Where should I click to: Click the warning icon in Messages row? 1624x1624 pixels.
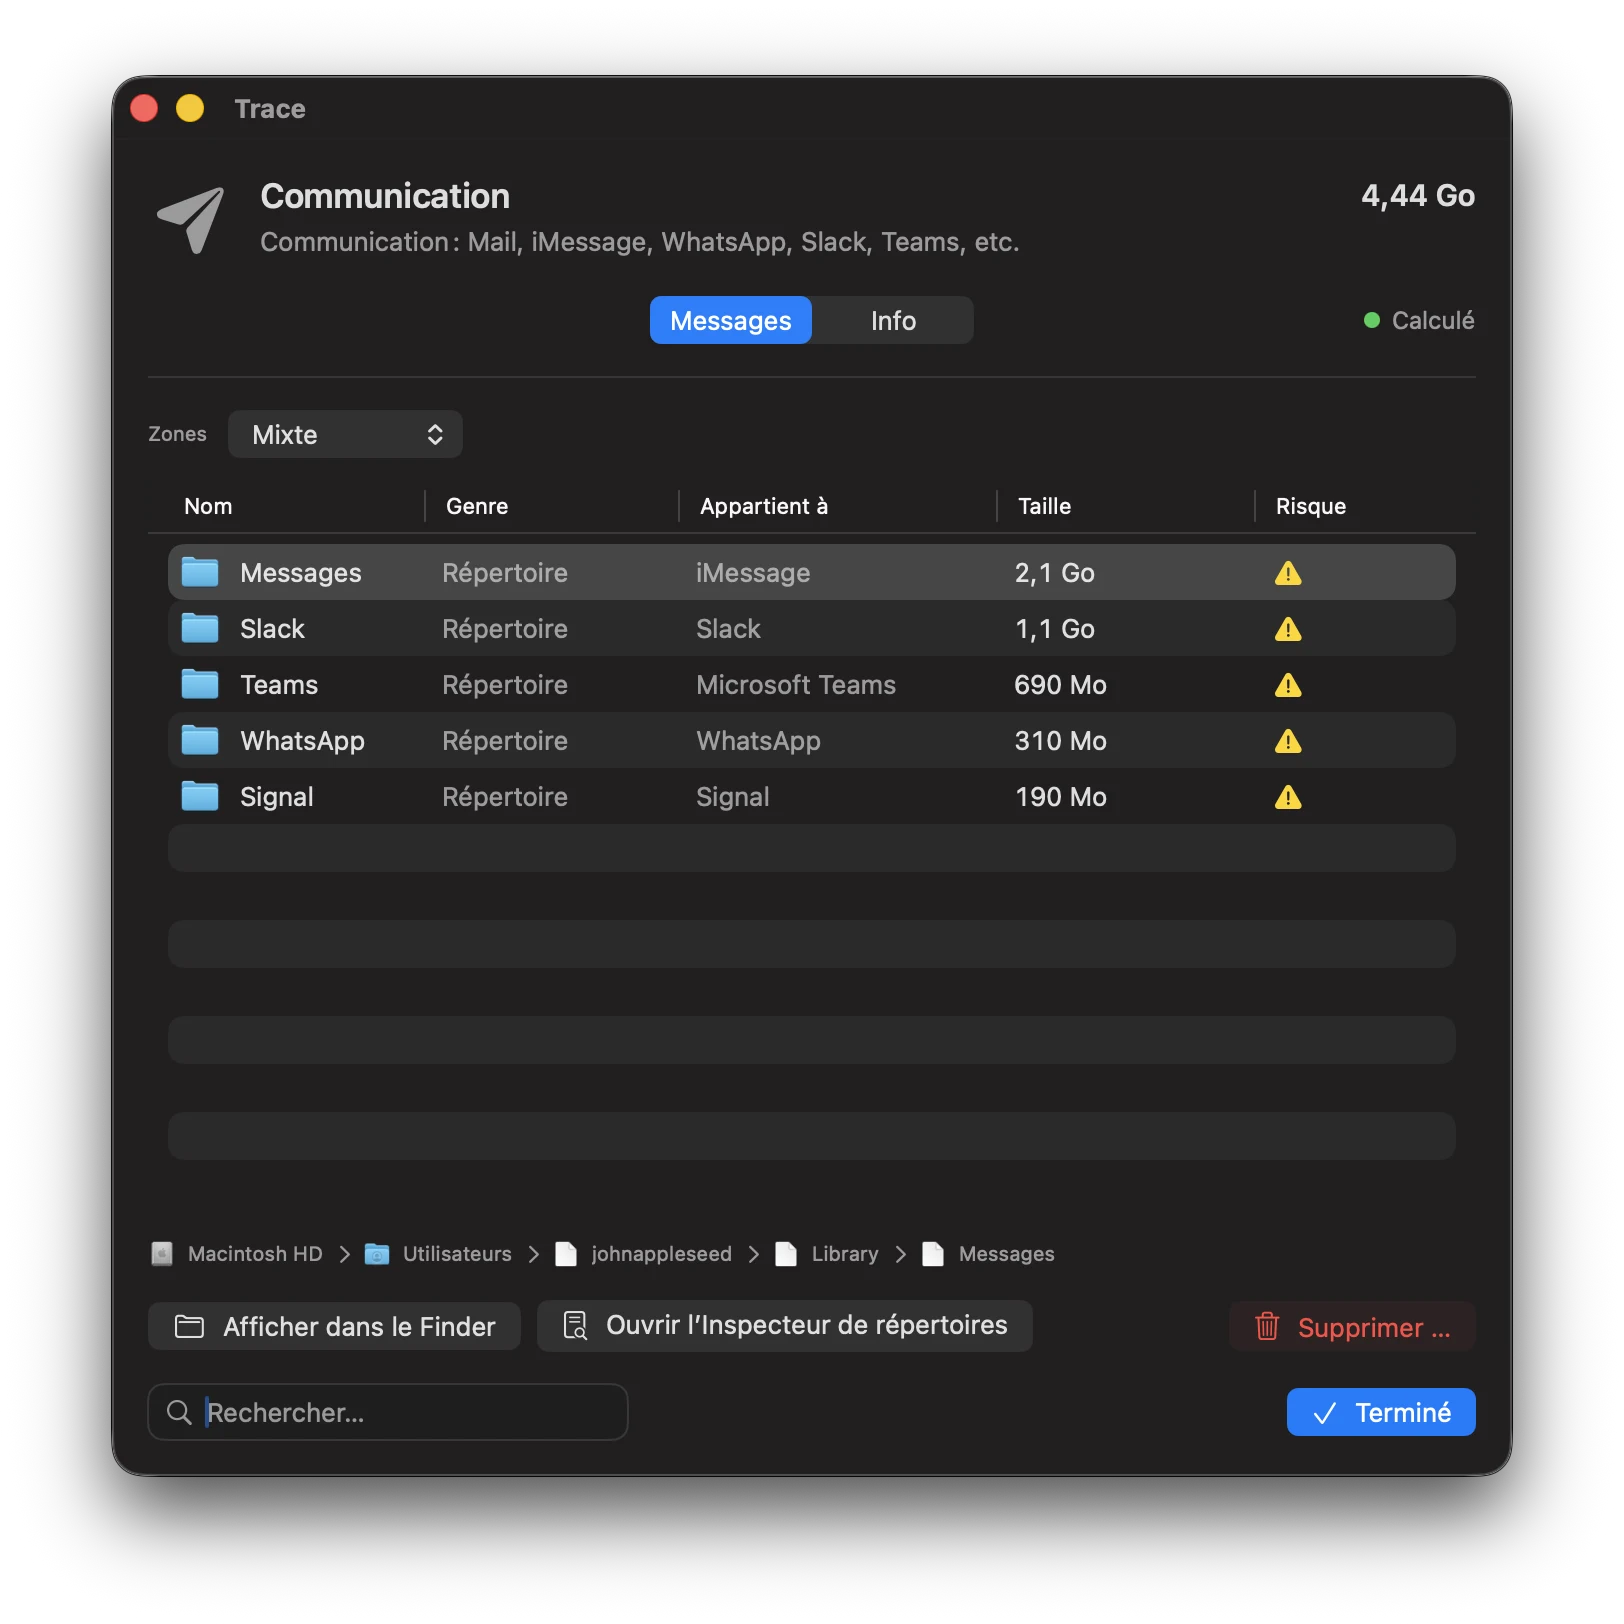pyautogui.click(x=1288, y=573)
